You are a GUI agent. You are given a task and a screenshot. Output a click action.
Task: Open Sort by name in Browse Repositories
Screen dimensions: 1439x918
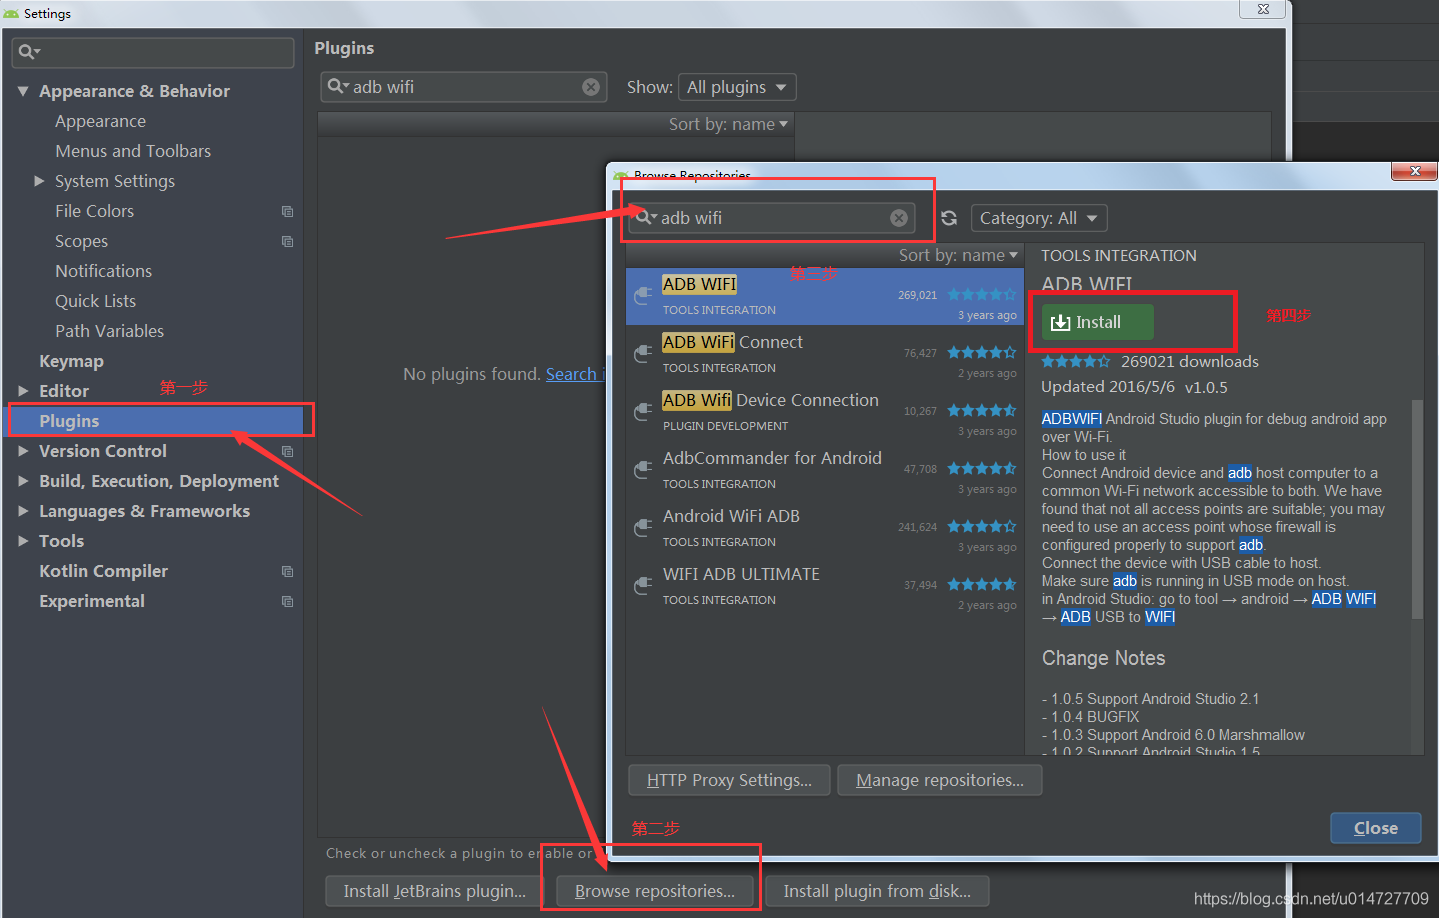click(x=958, y=255)
